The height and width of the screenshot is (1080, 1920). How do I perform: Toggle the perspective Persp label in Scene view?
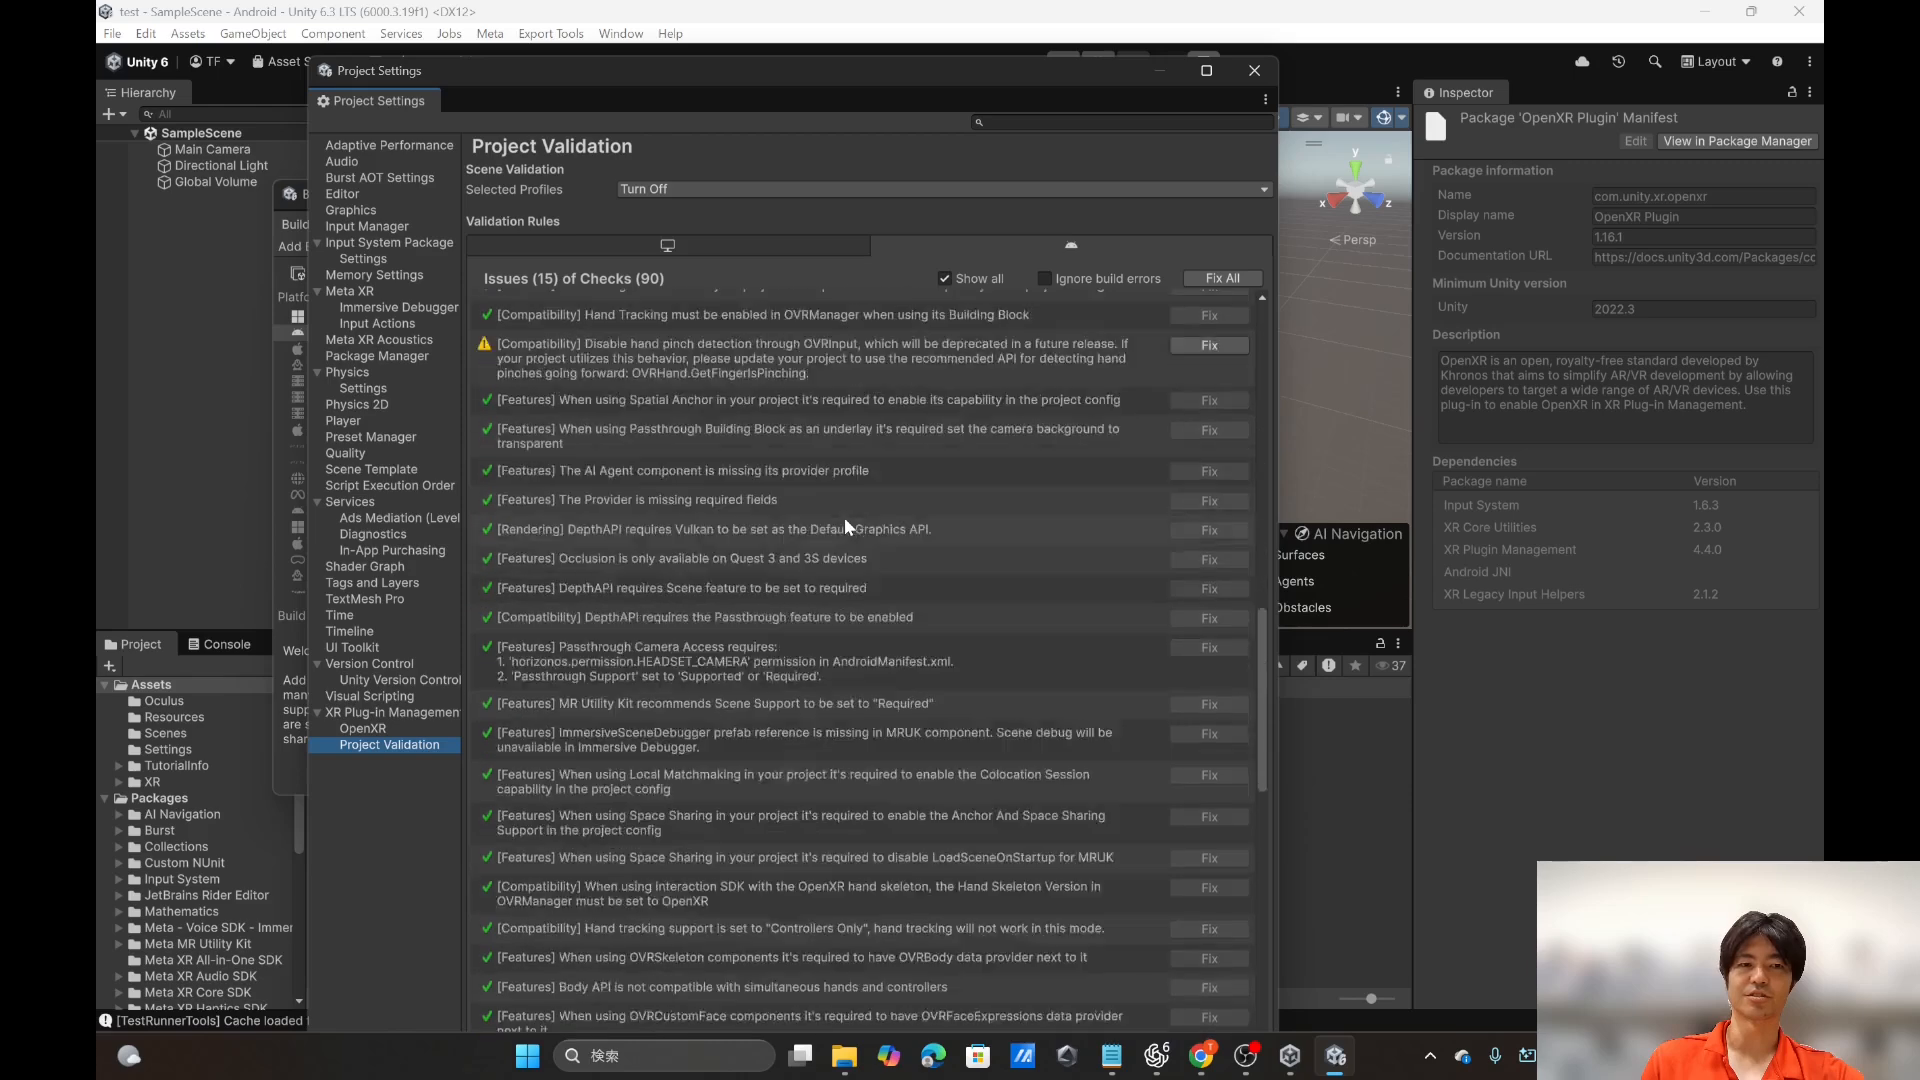tap(1353, 240)
